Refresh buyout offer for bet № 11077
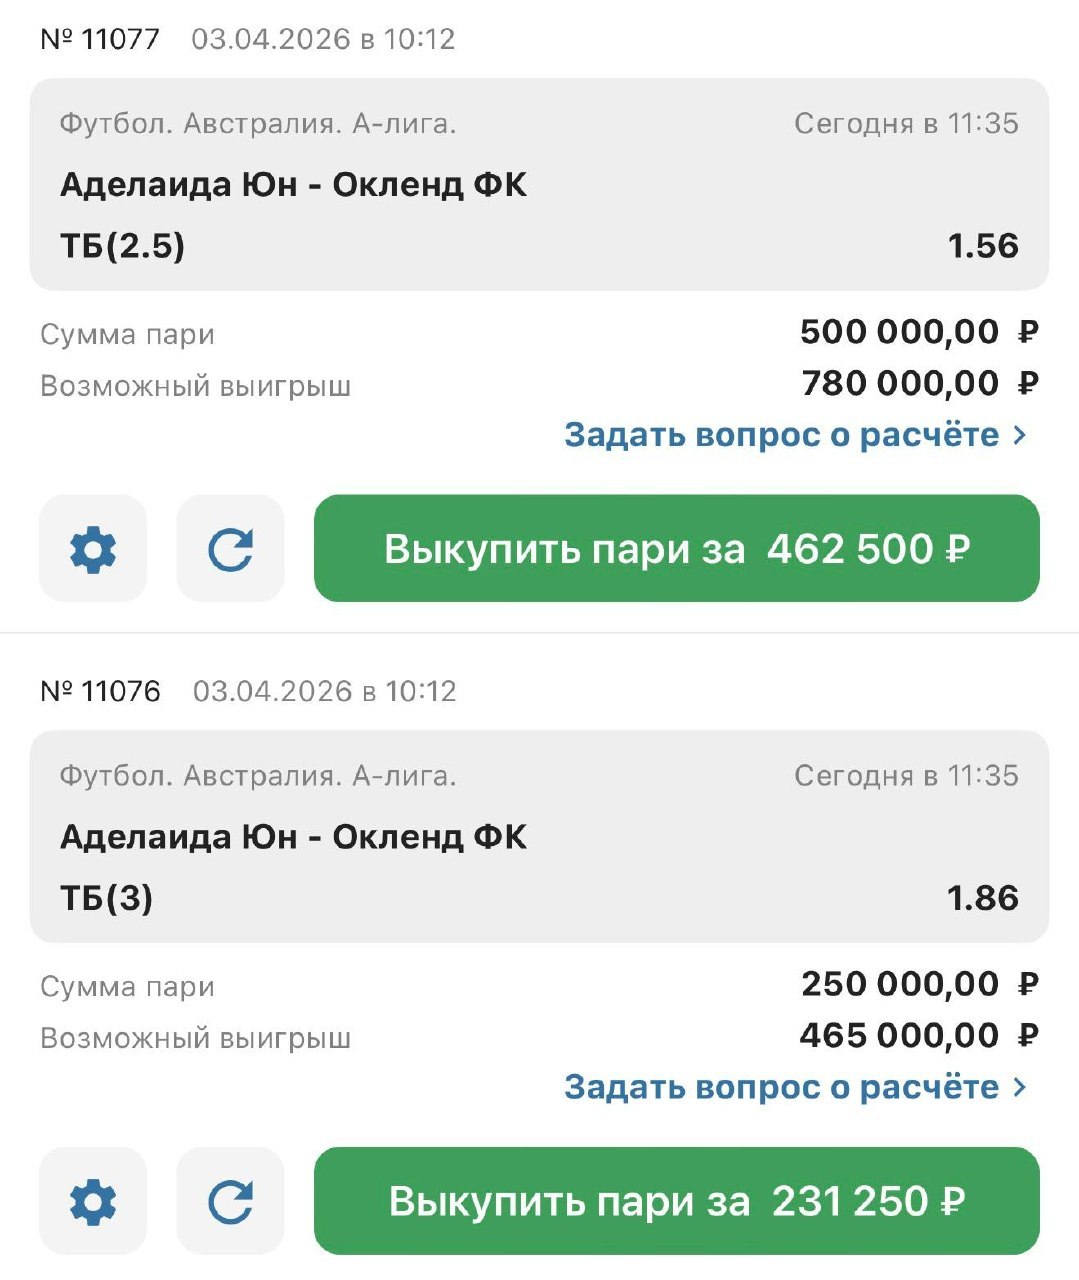 230,549
